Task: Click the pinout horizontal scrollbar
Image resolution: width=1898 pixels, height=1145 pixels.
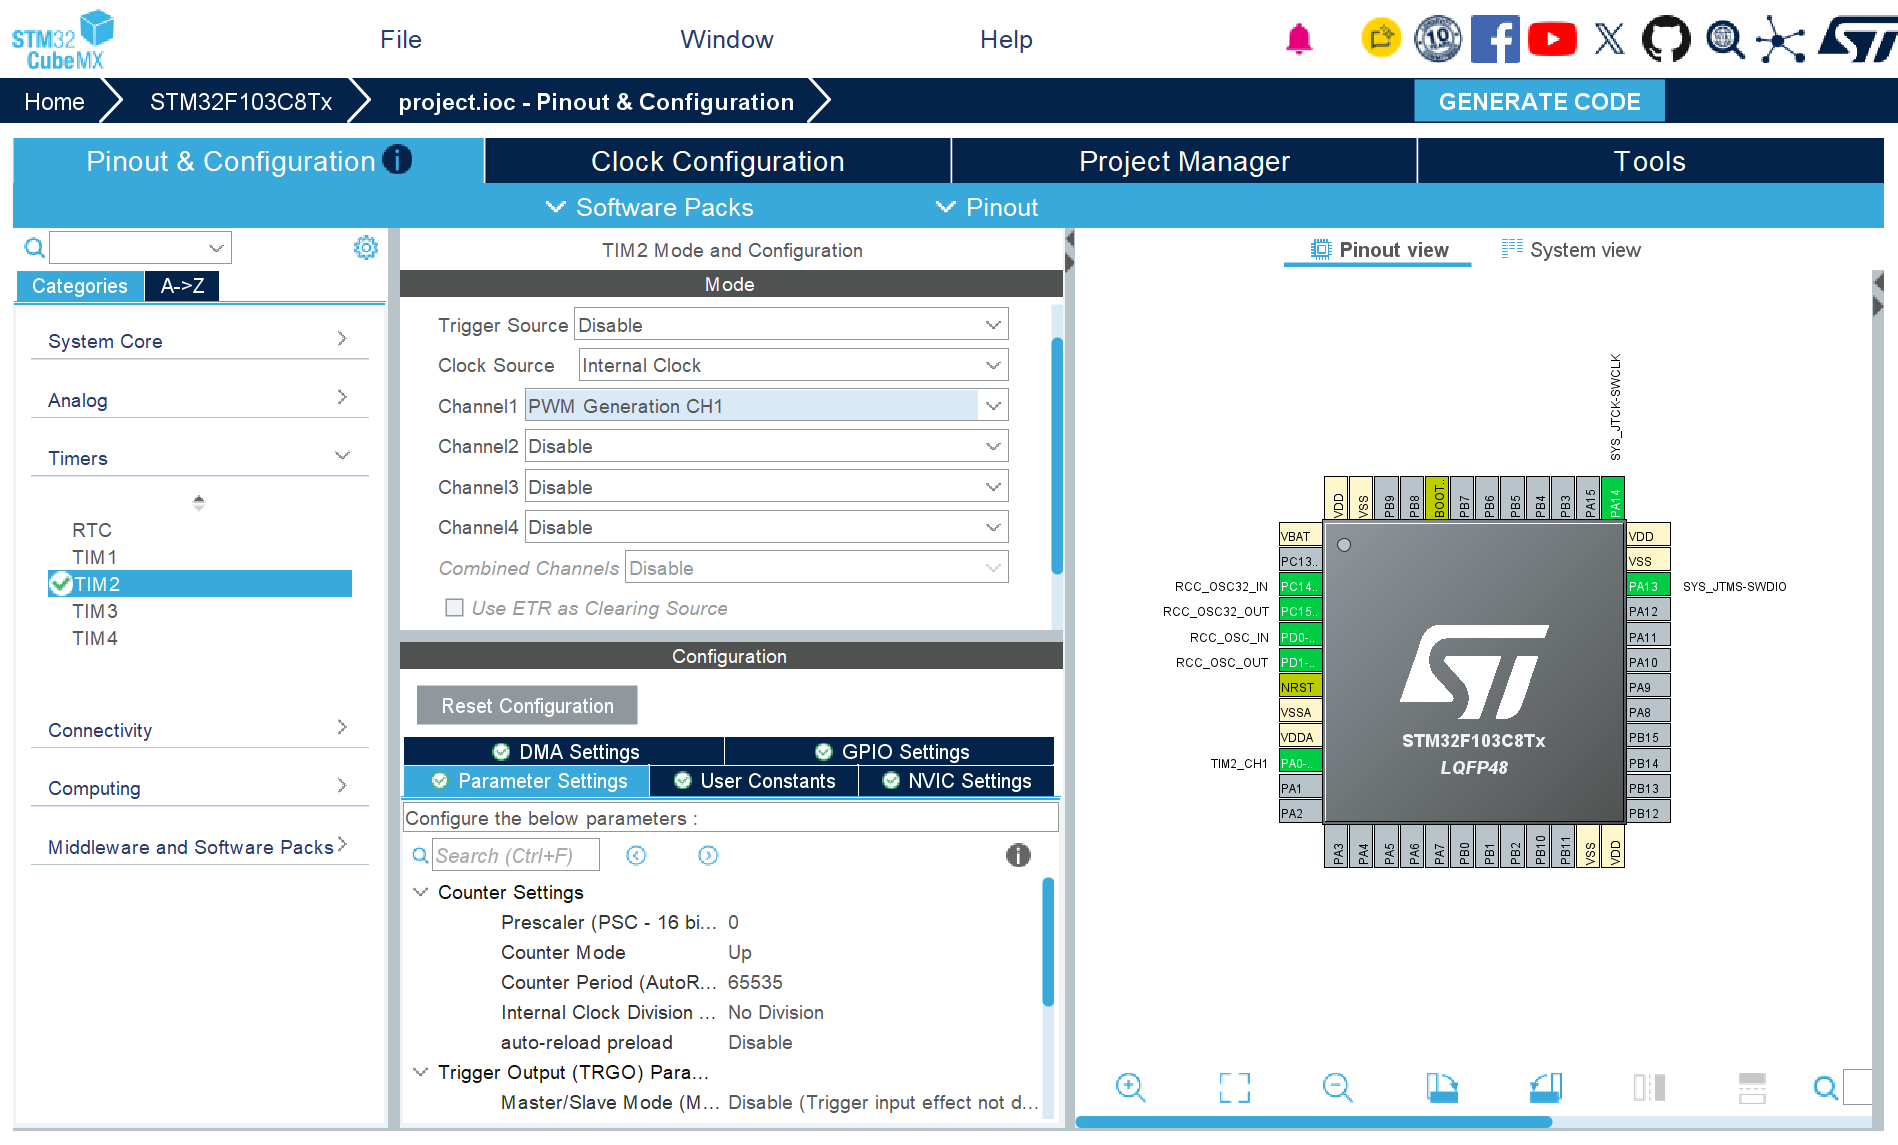Action: click(1313, 1122)
